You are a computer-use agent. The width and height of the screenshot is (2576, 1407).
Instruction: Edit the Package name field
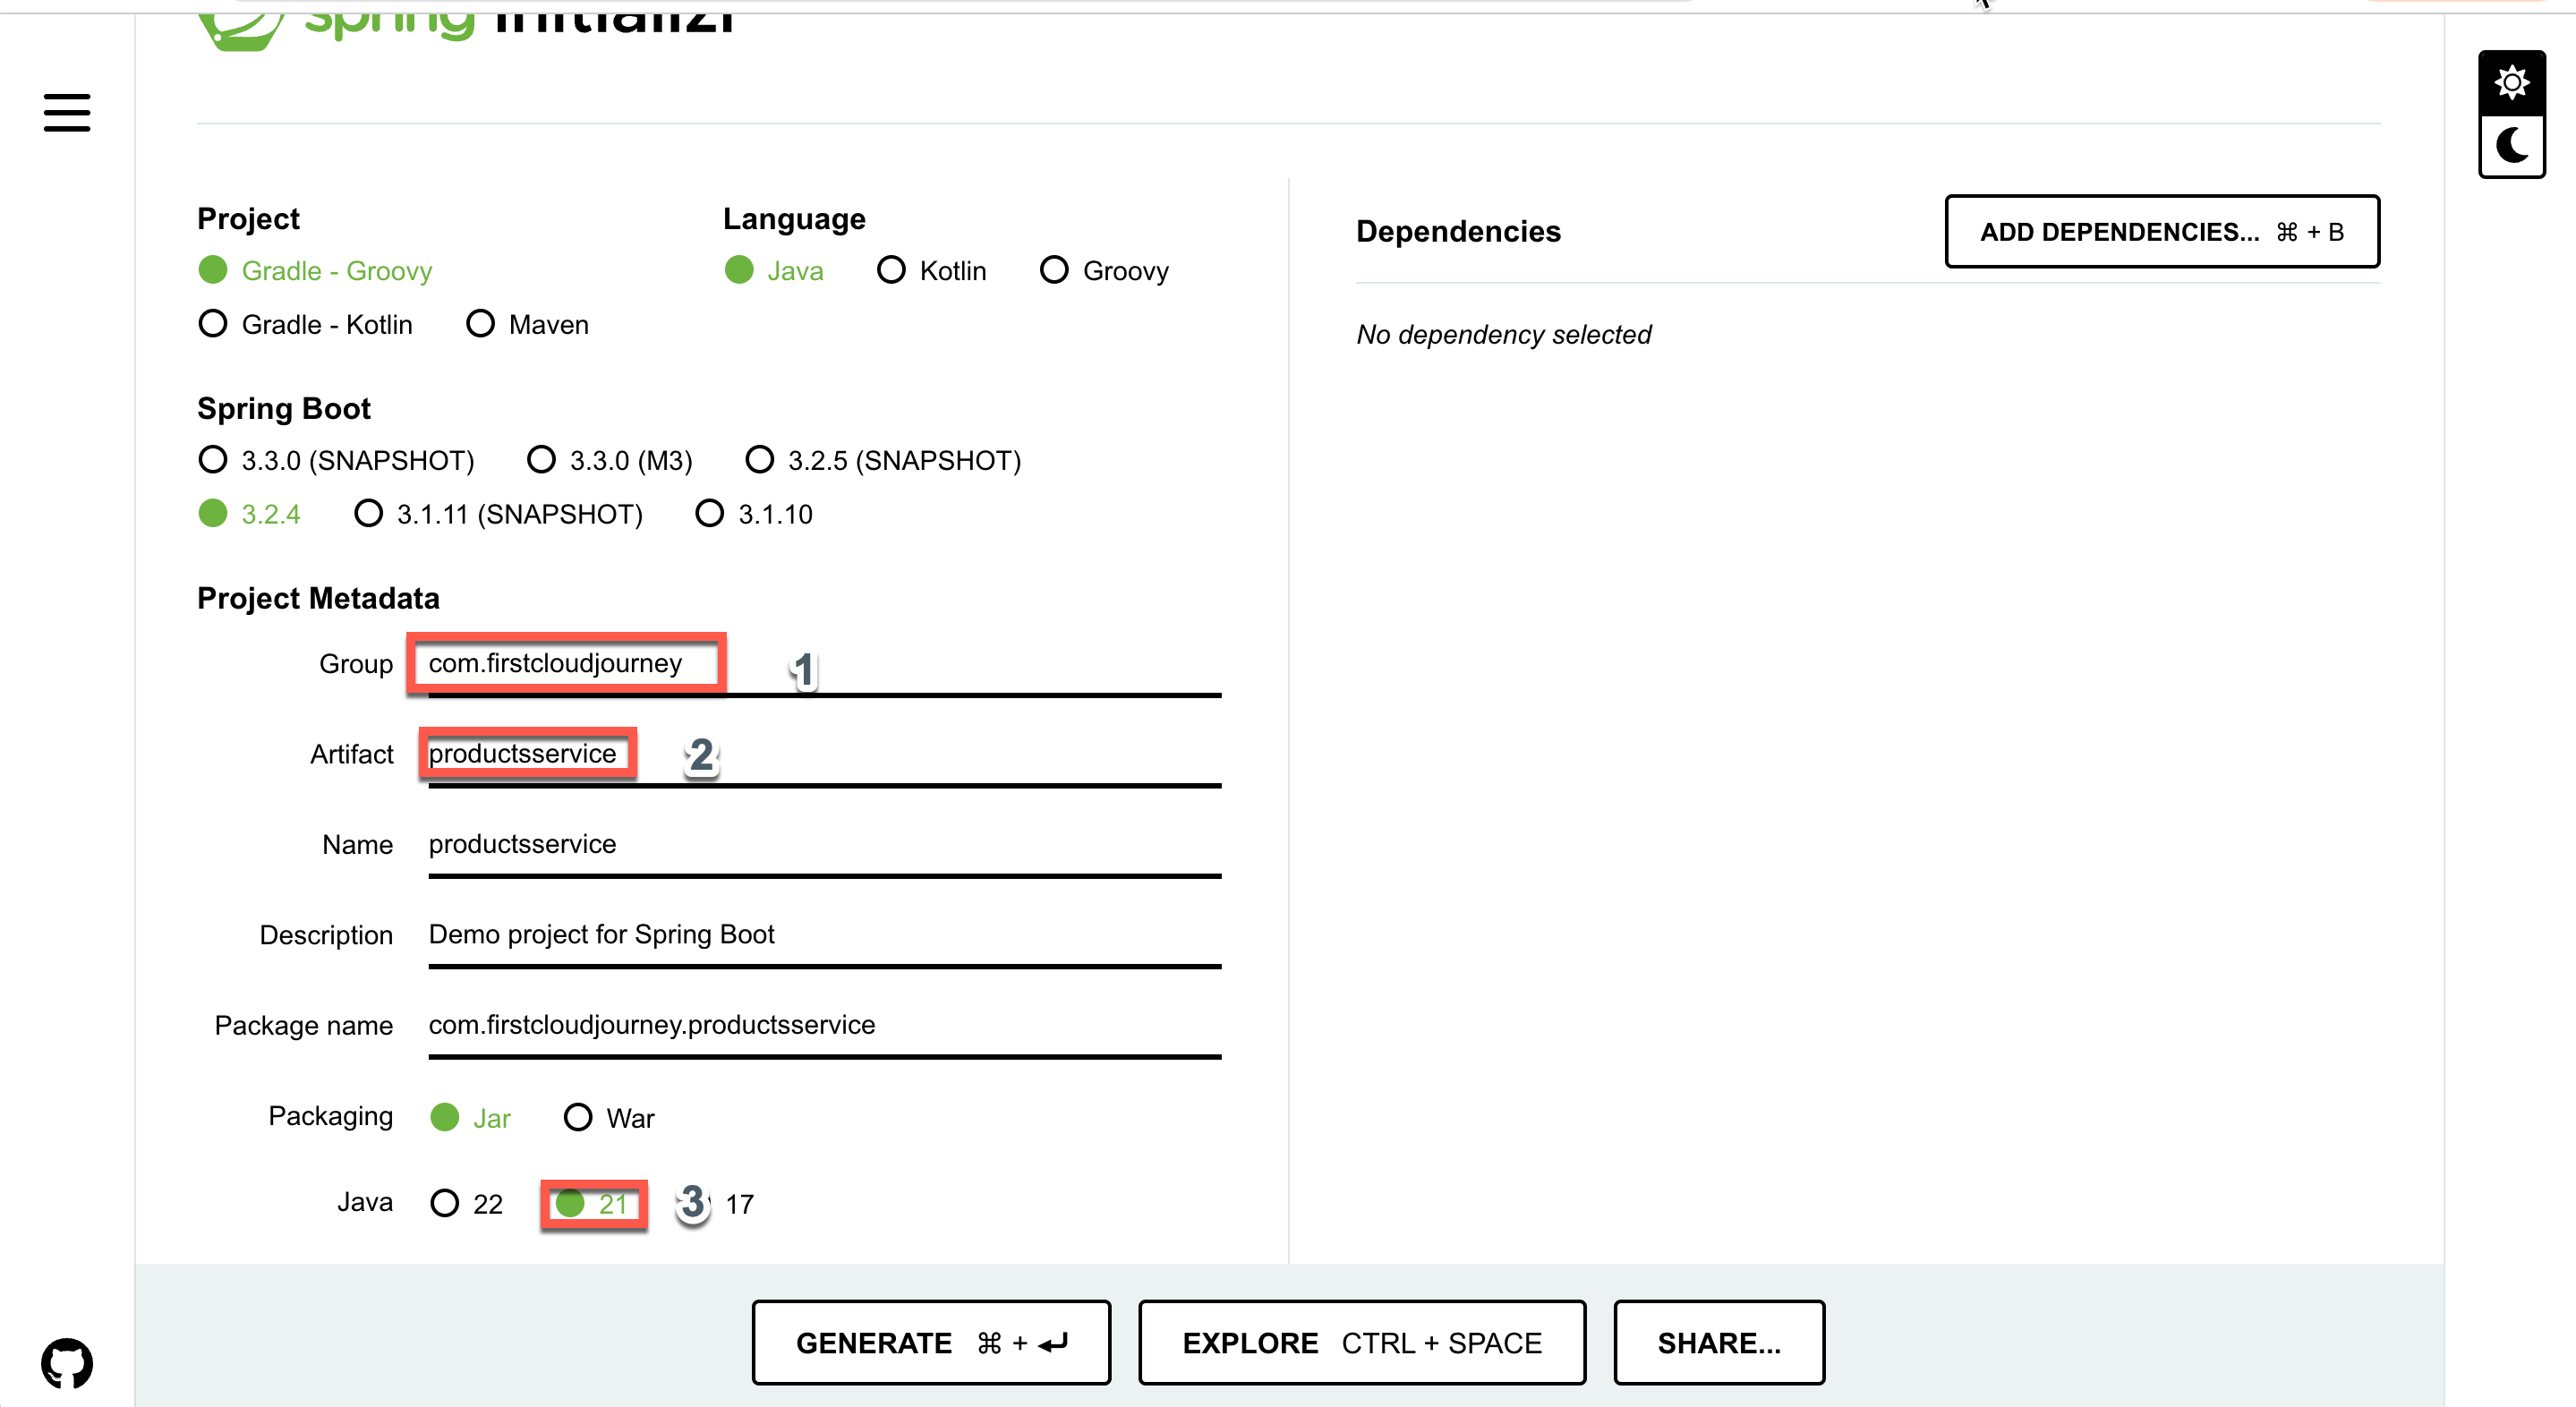tap(824, 1025)
